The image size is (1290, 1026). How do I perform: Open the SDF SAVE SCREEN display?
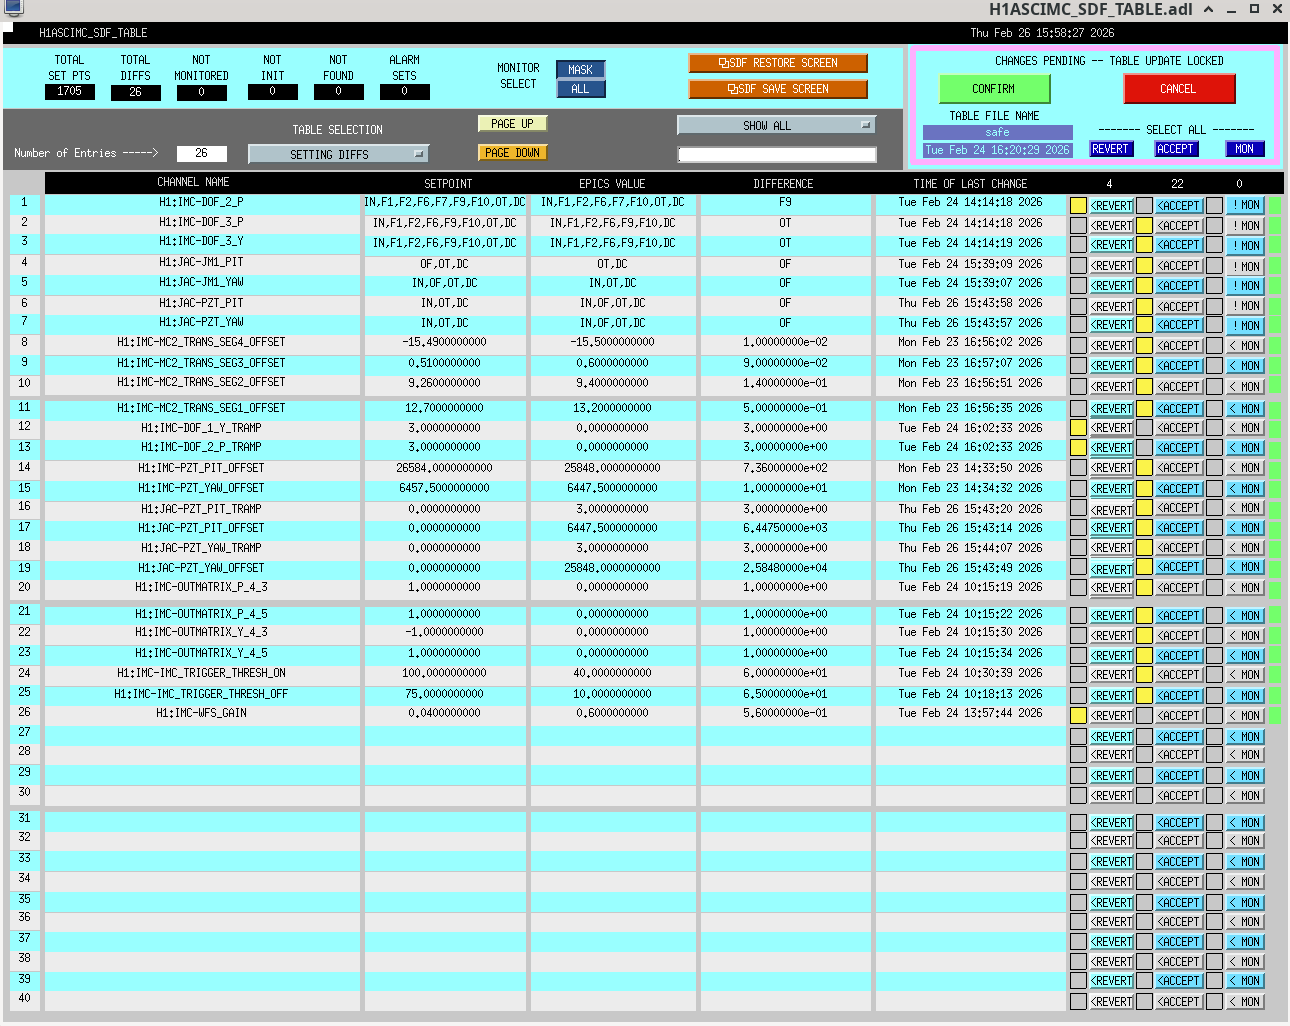(778, 89)
